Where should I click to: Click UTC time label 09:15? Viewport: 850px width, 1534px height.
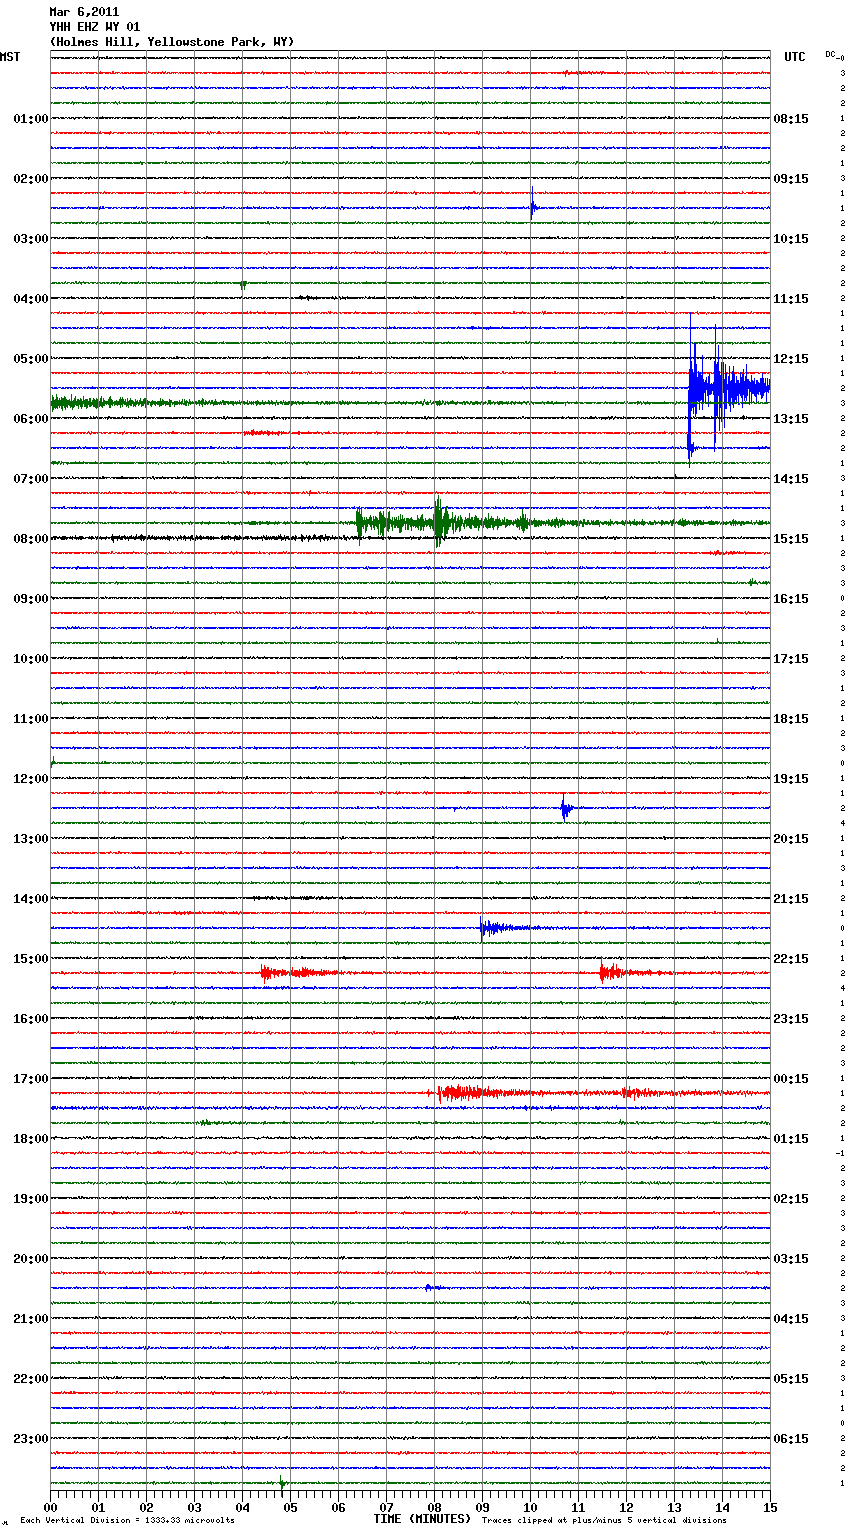pyautogui.click(x=791, y=179)
